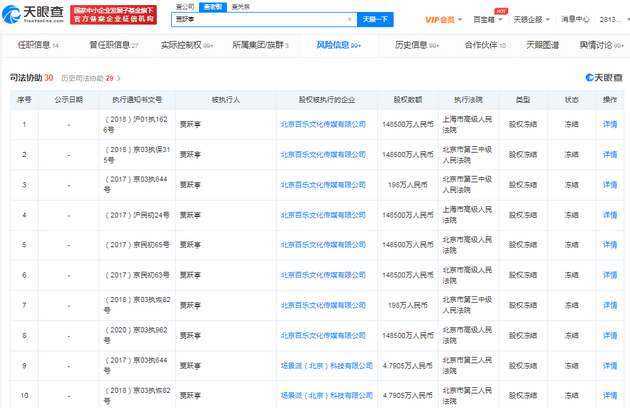The height and width of the screenshot is (408, 630).
Task: Click the 执行通知书文号 column header
Action: [x=137, y=100]
